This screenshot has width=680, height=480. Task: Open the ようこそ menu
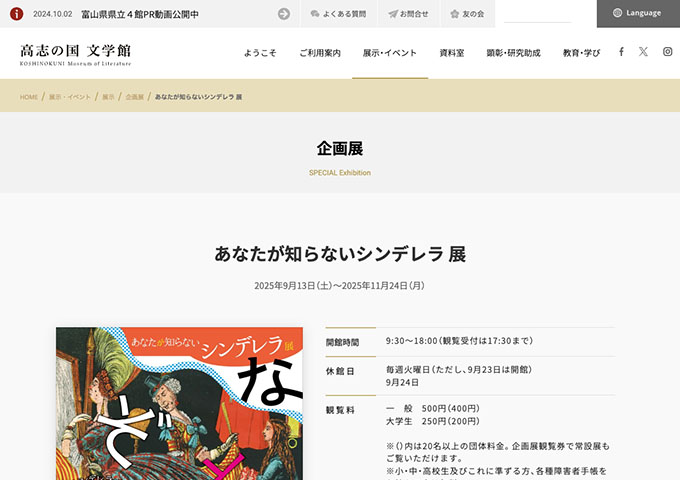(x=260, y=53)
